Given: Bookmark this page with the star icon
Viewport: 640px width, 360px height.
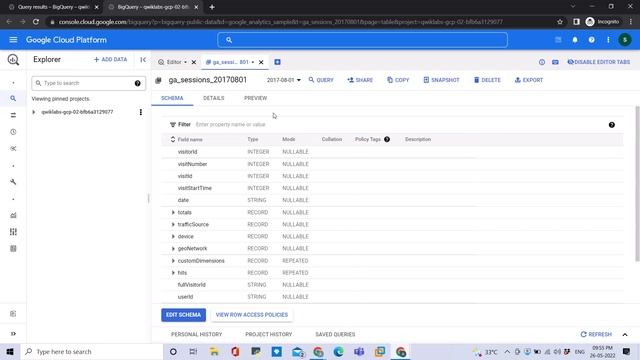Looking at the screenshot, I should coord(560,22).
